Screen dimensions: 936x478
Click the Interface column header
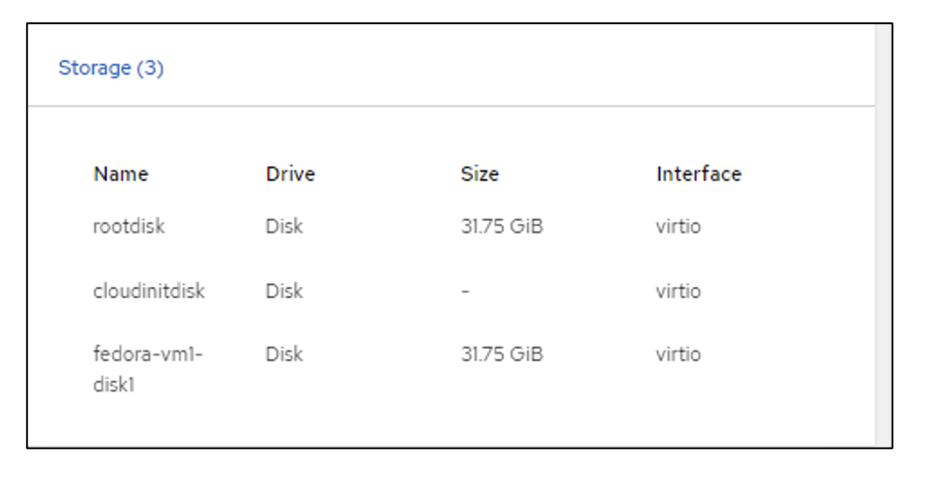point(698,174)
